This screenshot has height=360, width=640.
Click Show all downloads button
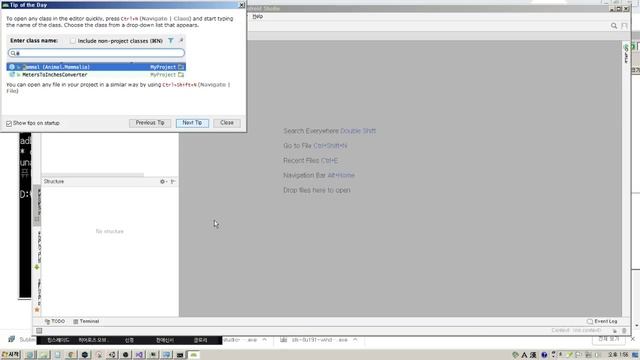point(609,339)
